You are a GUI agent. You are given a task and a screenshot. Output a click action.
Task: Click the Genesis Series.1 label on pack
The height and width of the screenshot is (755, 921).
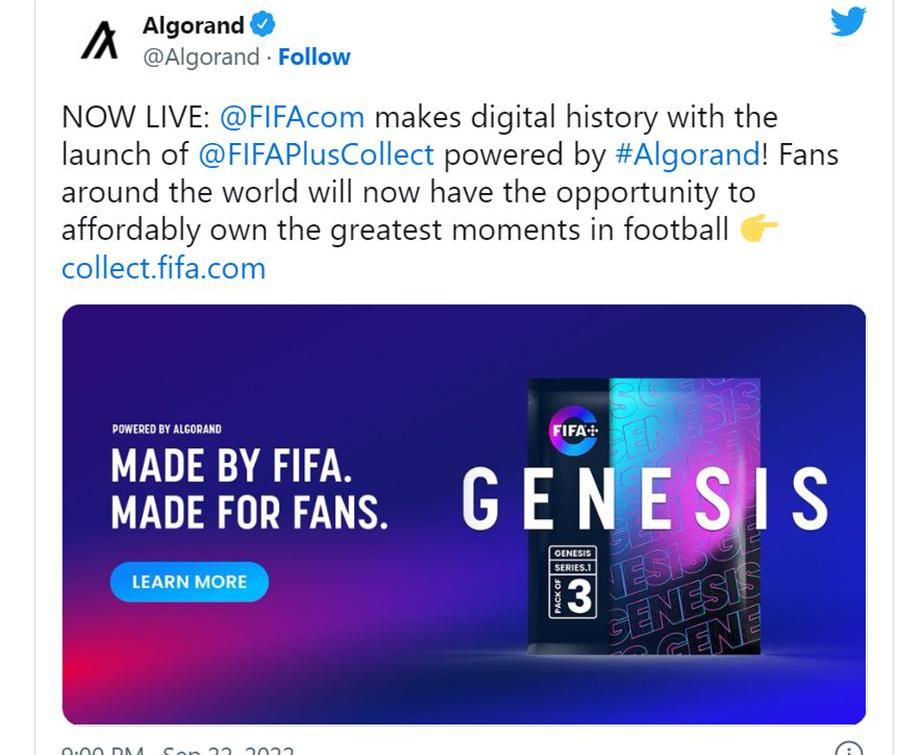(x=573, y=561)
